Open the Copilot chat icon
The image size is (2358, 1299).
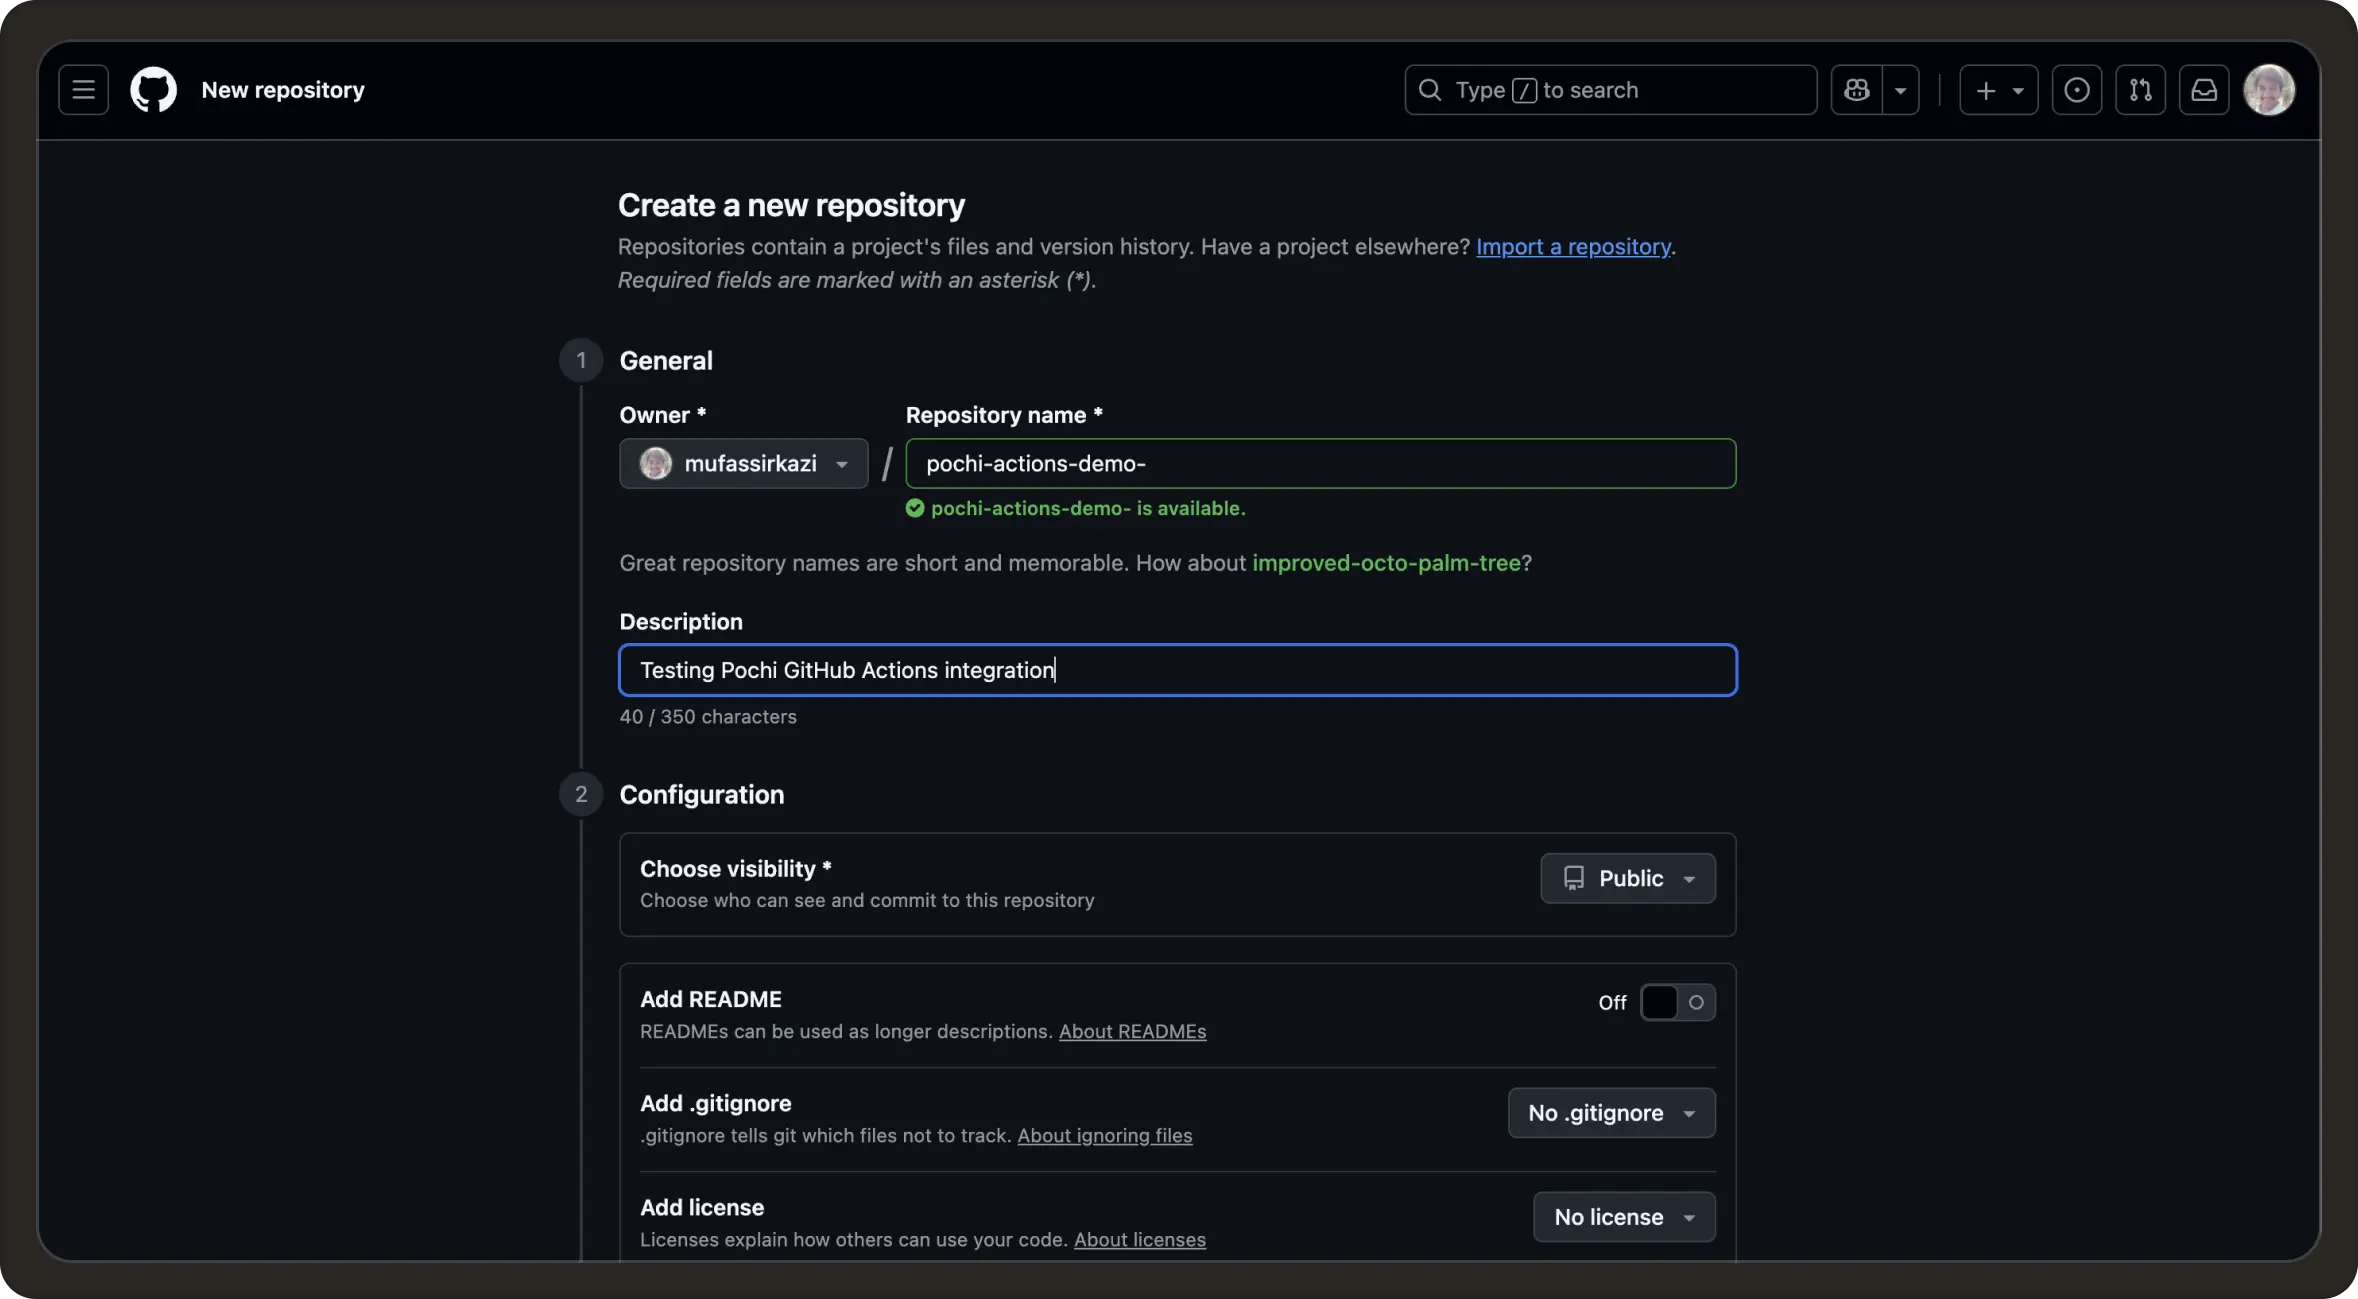pyautogui.click(x=1857, y=90)
